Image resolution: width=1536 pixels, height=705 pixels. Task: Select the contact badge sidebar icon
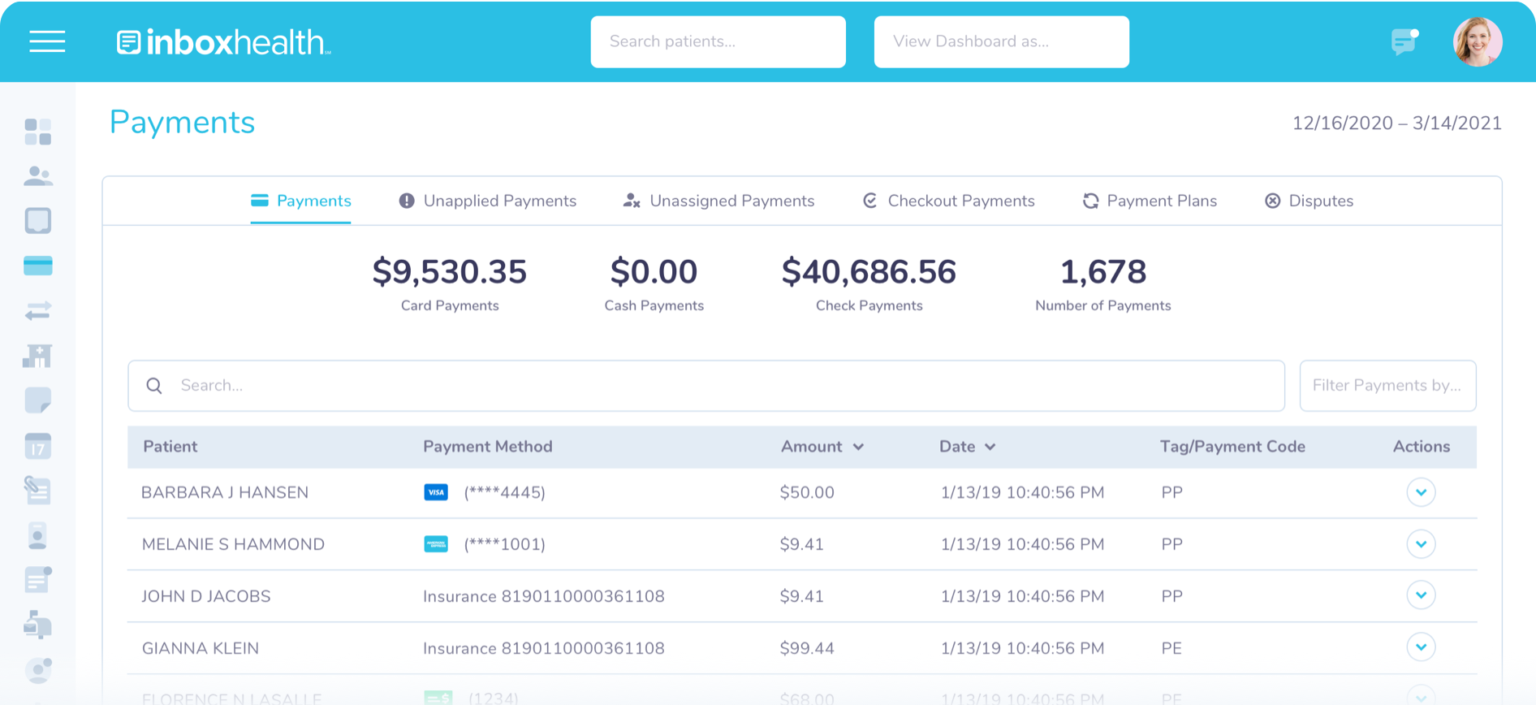click(x=38, y=535)
